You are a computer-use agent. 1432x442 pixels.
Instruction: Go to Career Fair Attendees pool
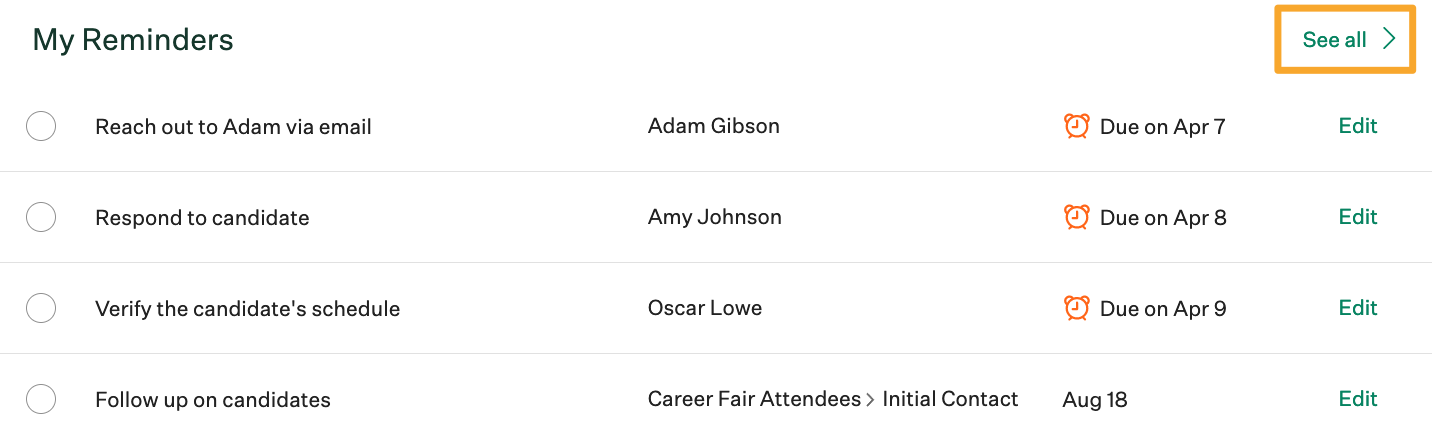[754, 399]
